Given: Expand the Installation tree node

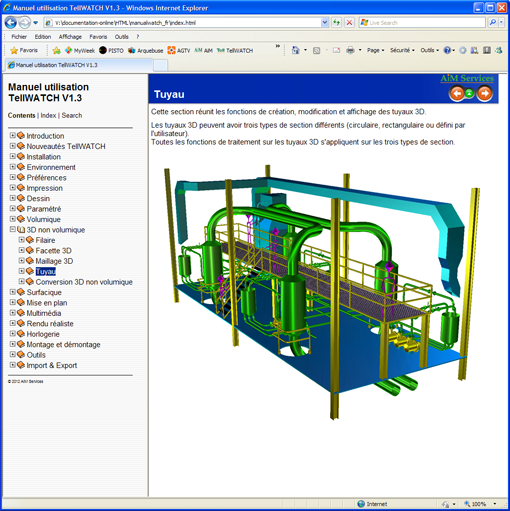Looking at the screenshot, I should coord(12,156).
